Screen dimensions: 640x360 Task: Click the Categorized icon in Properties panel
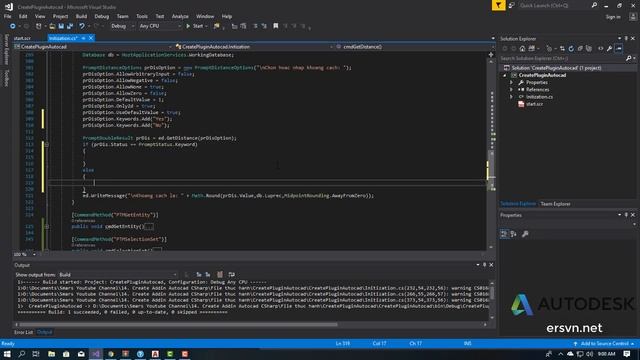pos(504,234)
